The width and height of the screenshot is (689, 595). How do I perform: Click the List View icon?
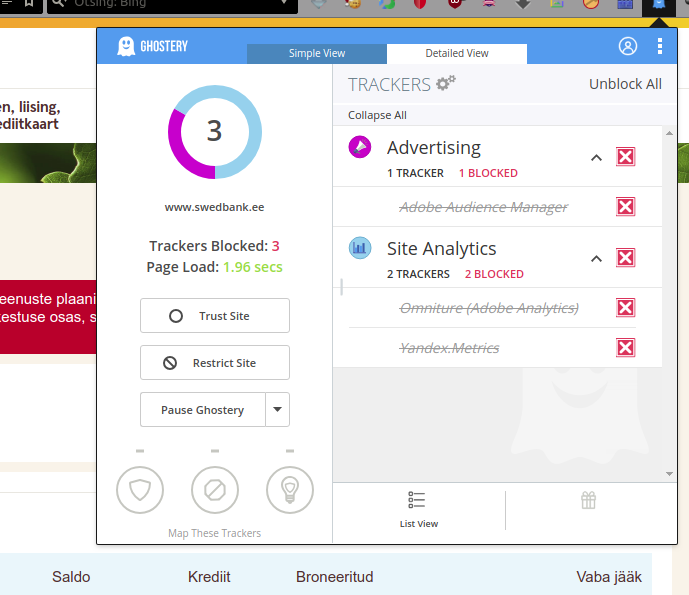(417, 500)
